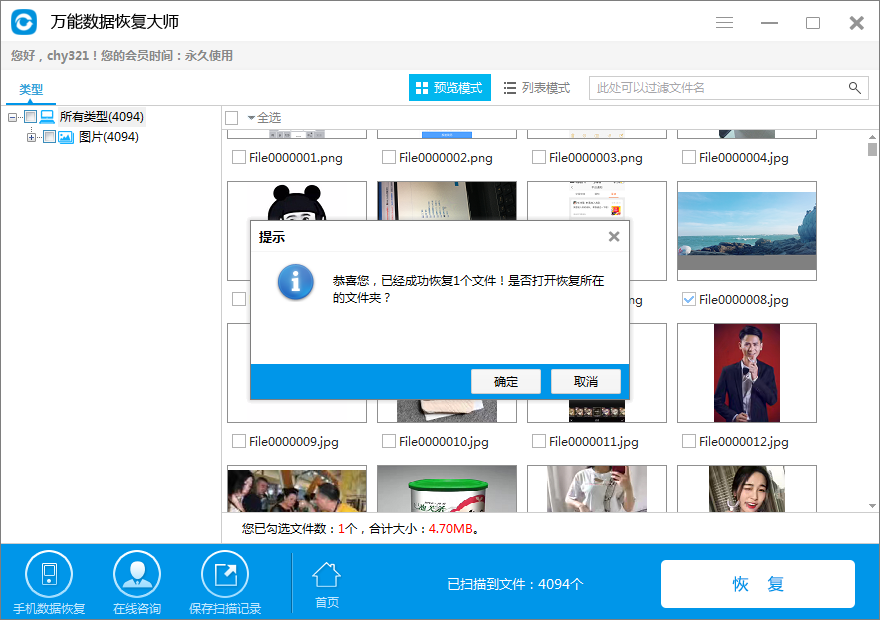The height and width of the screenshot is (620, 880).
Task: Go to home page icon
Action: (x=327, y=575)
